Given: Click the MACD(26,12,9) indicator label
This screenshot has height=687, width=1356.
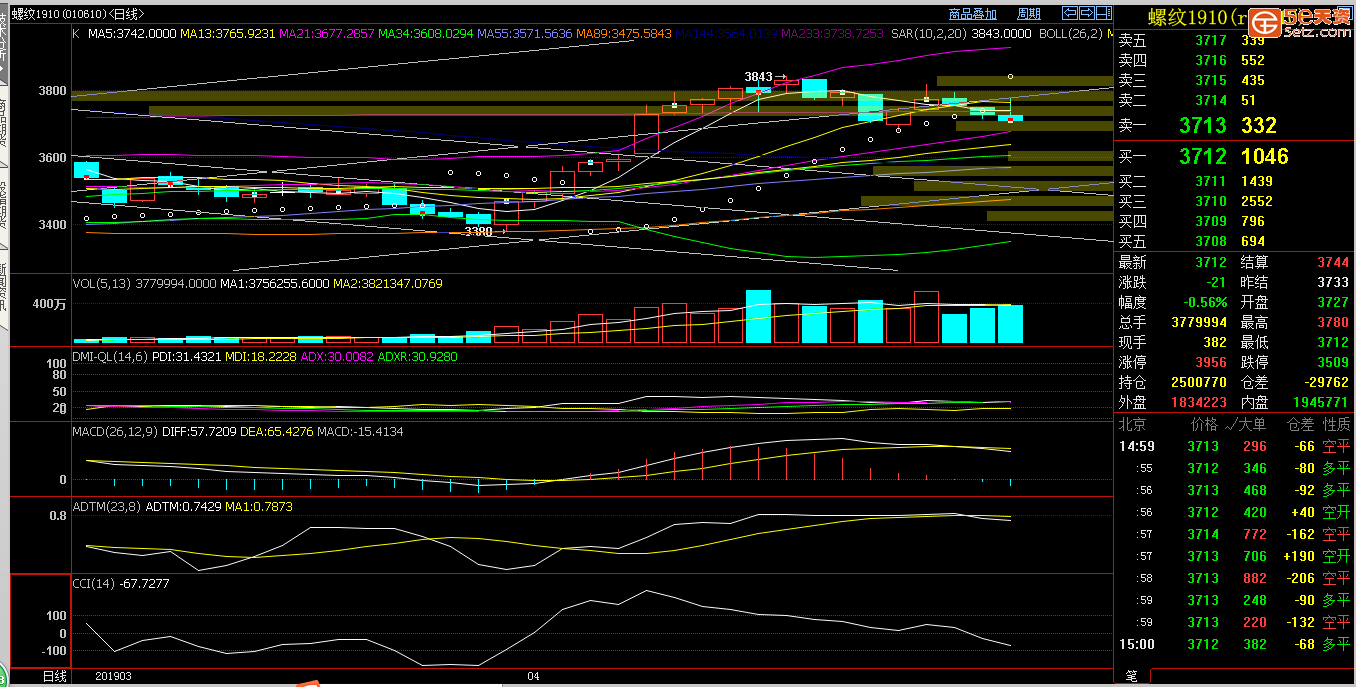Looking at the screenshot, I should click(114, 432).
